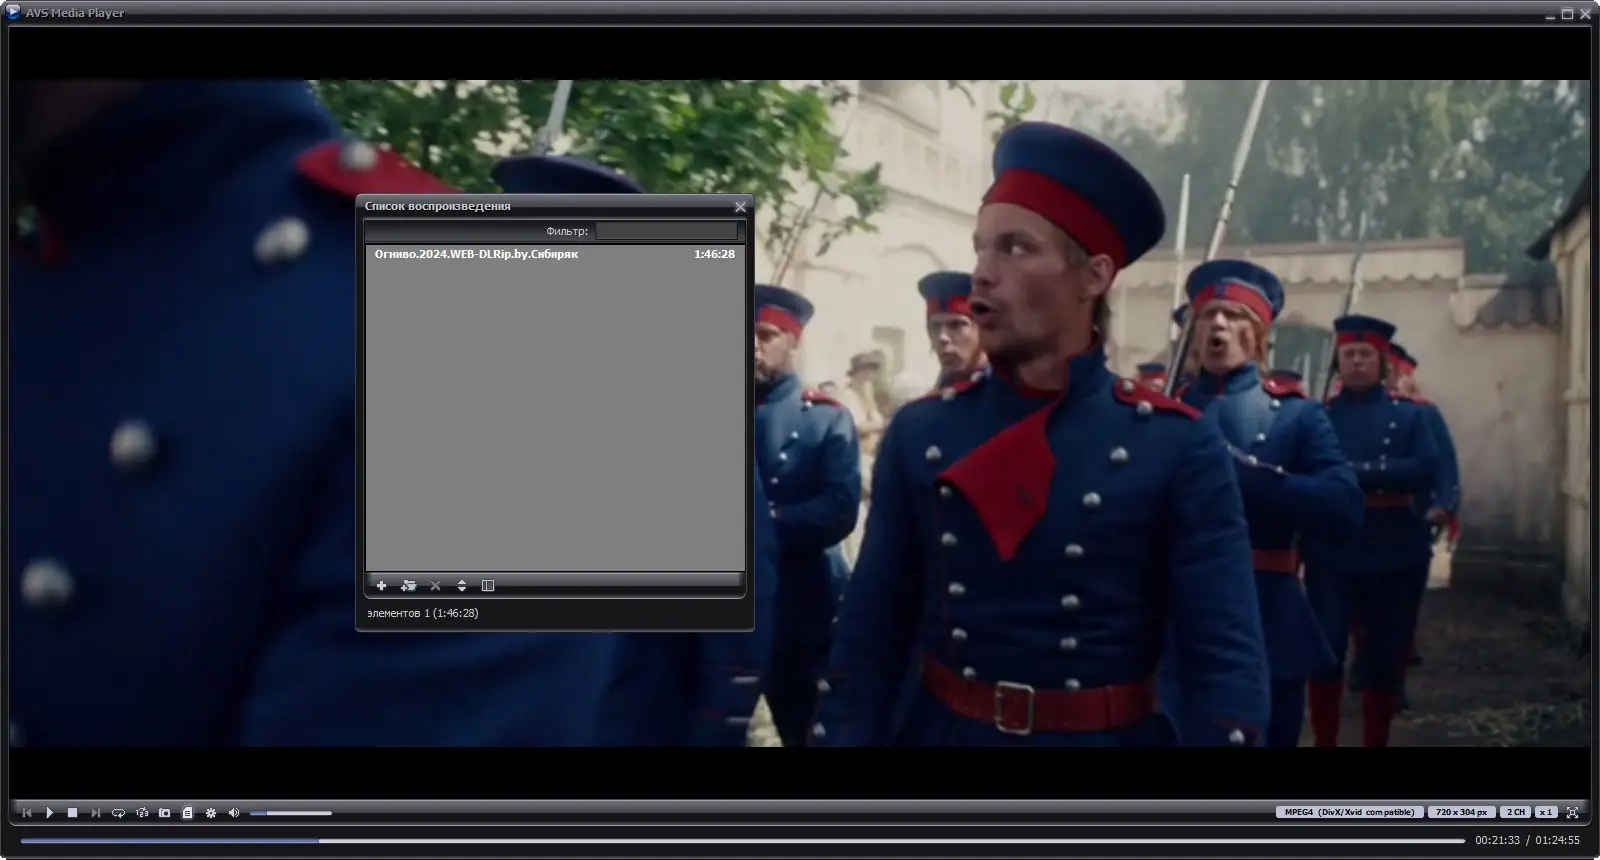Start playback with the Play button
Image resolution: width=1600 pixels, height=860 pixels.
[x=50, y=813]
